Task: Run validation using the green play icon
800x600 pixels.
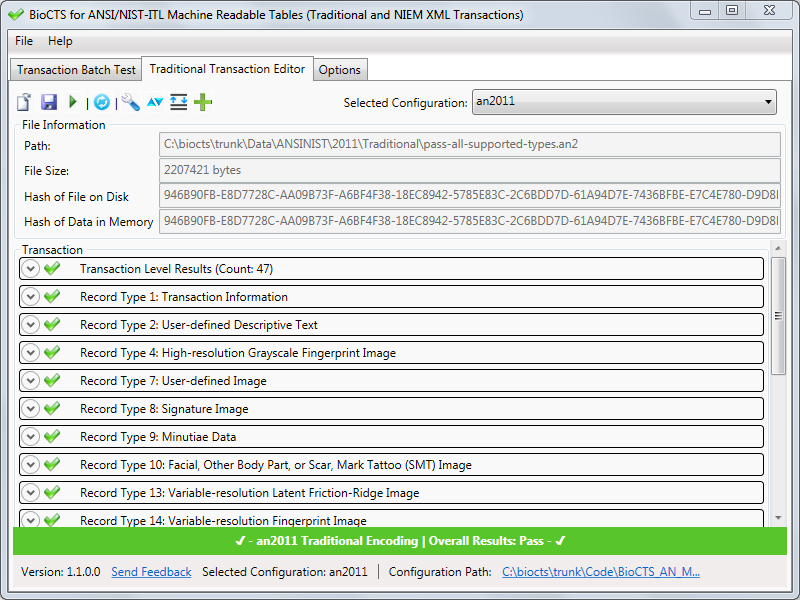Action: coord(72,101)
